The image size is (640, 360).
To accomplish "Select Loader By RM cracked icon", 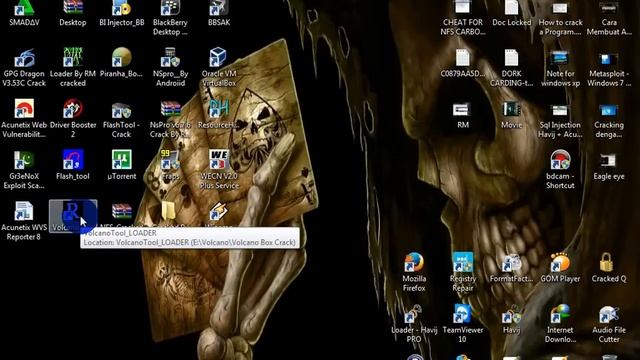I will (x=73, y=58).
